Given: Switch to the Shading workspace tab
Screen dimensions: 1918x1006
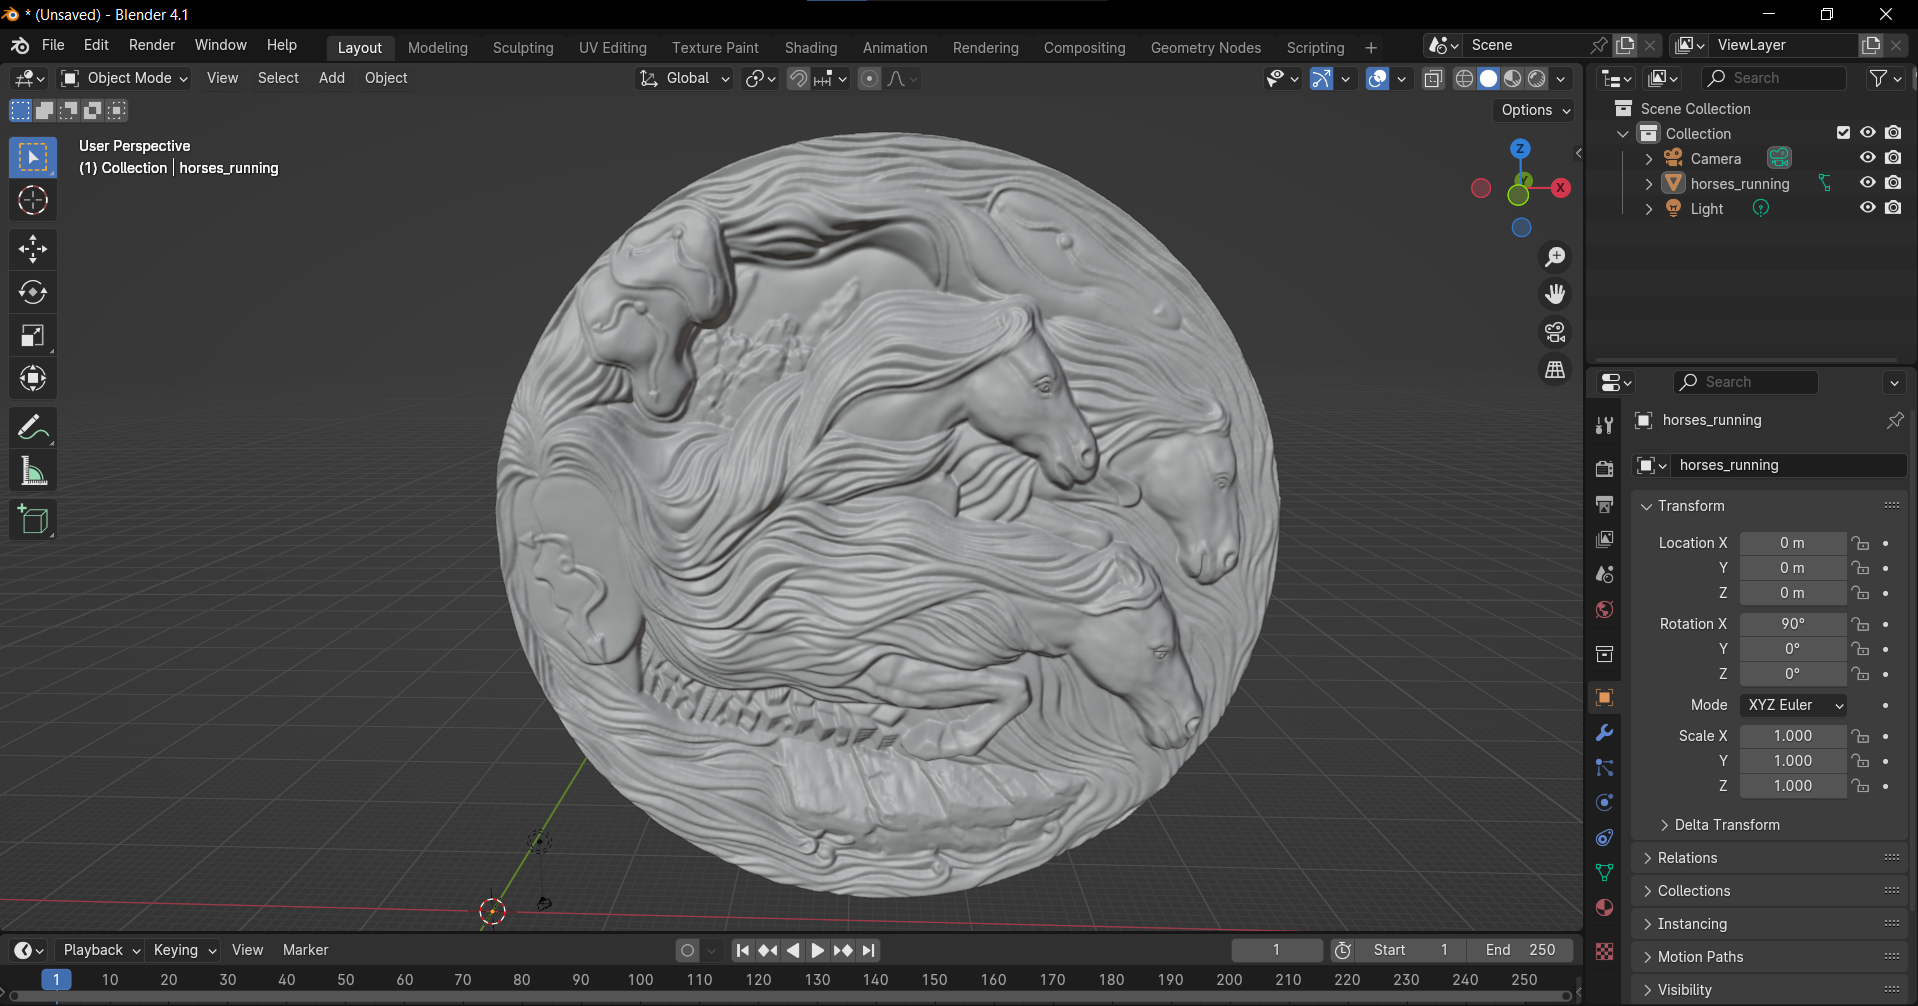Looking at the screenshot, I should tap(811, 48).
